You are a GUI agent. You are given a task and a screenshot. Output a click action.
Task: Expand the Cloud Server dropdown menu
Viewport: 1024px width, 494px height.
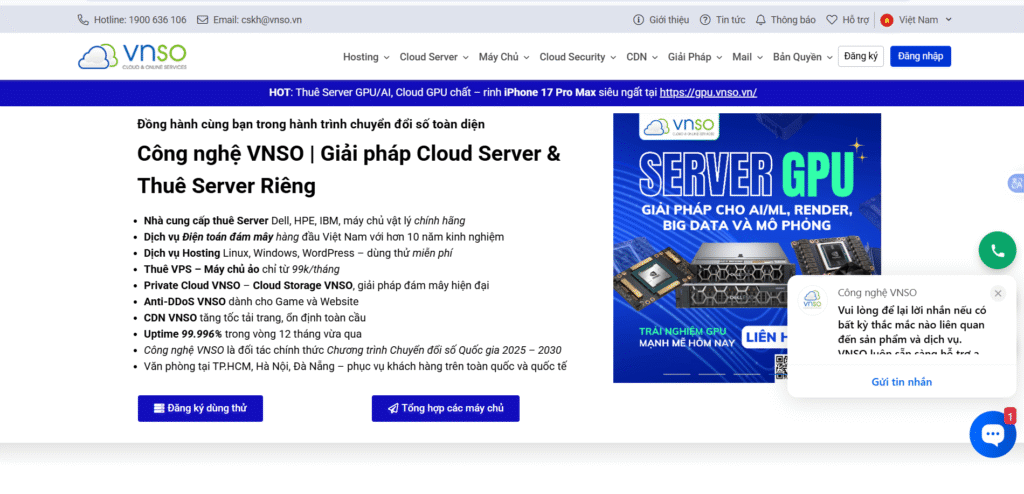(434, 57)
